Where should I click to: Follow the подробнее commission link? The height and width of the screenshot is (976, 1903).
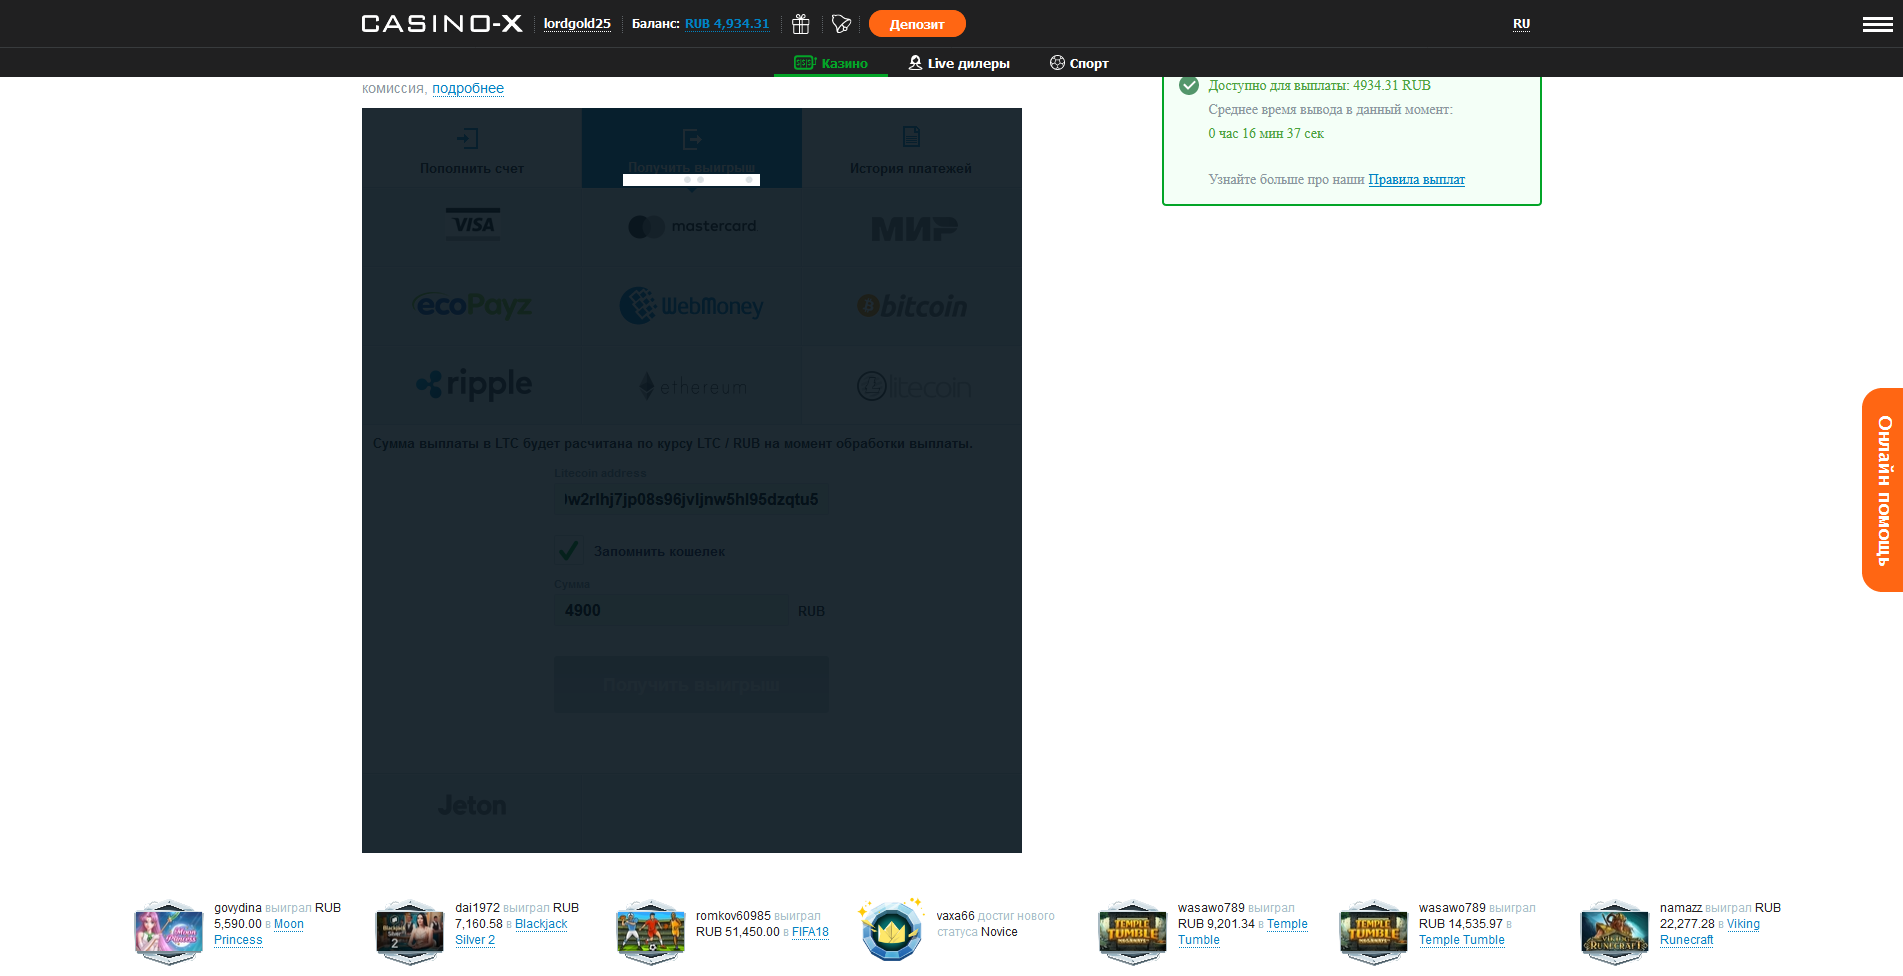point(468,88)
